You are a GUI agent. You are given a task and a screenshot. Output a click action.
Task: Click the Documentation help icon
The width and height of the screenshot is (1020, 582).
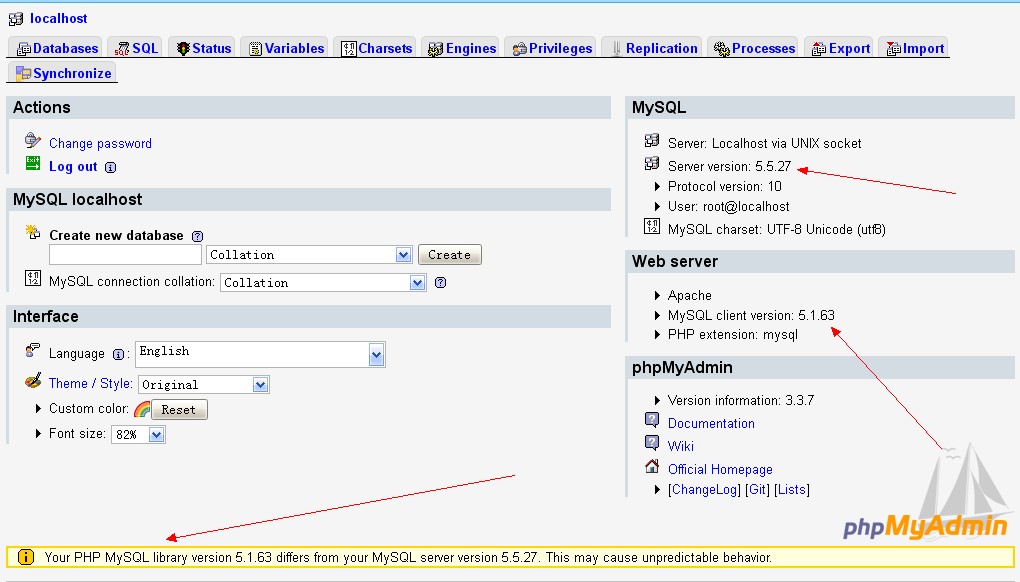point(652,419)
